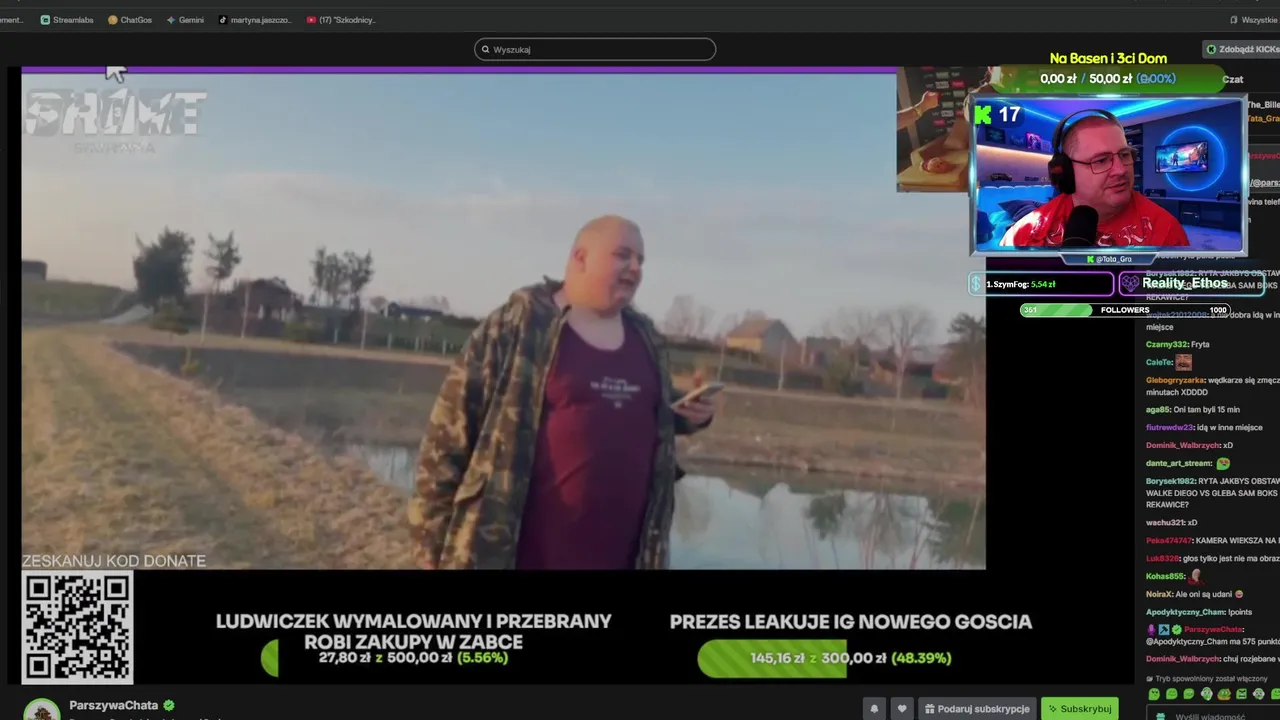Viewport: 1280px width, 720px height.
Task: Open the martyna.jaszczo TikTok bookmark
Action: coord(255,20)
